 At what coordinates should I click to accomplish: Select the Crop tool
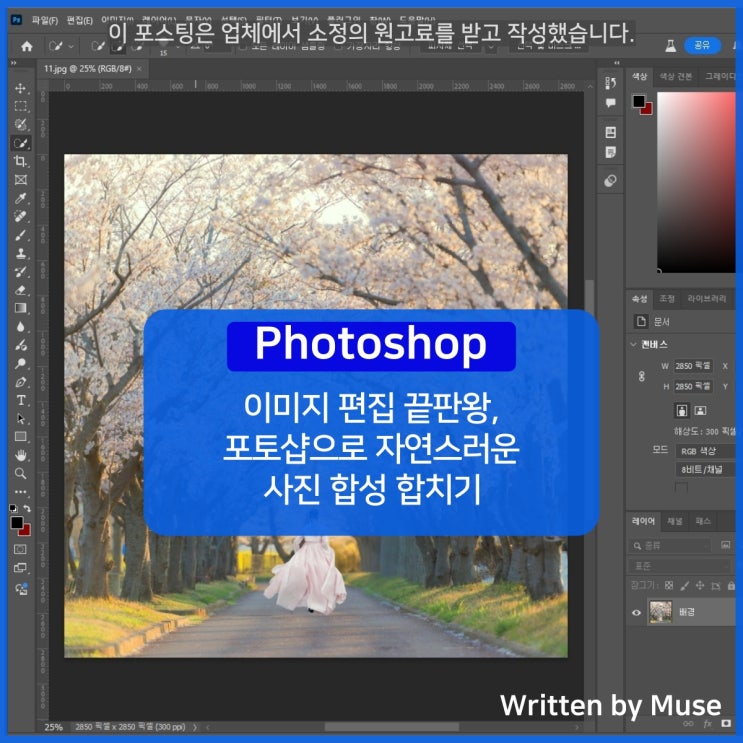coord(20,161)
